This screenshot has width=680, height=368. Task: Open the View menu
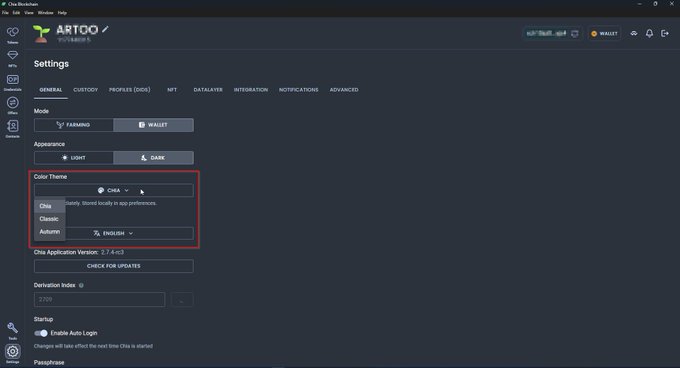(x=29, y=13)
